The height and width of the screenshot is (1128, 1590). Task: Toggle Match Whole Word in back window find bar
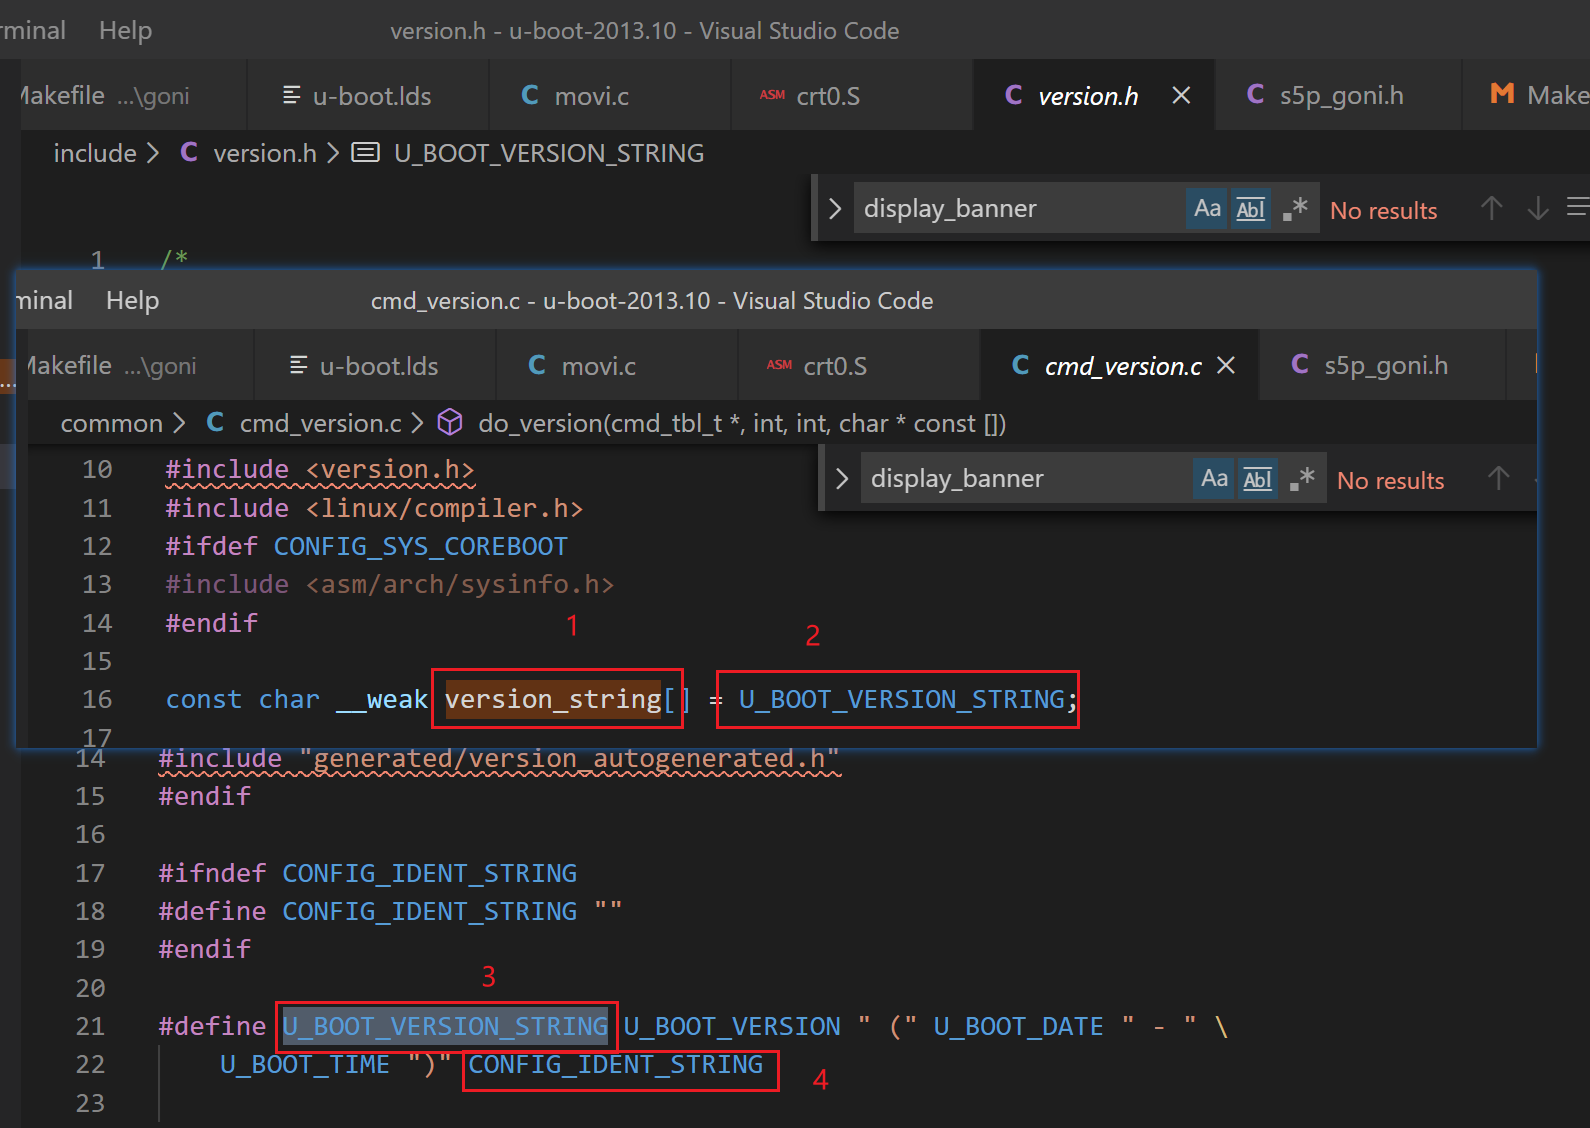click(1251, 209)
